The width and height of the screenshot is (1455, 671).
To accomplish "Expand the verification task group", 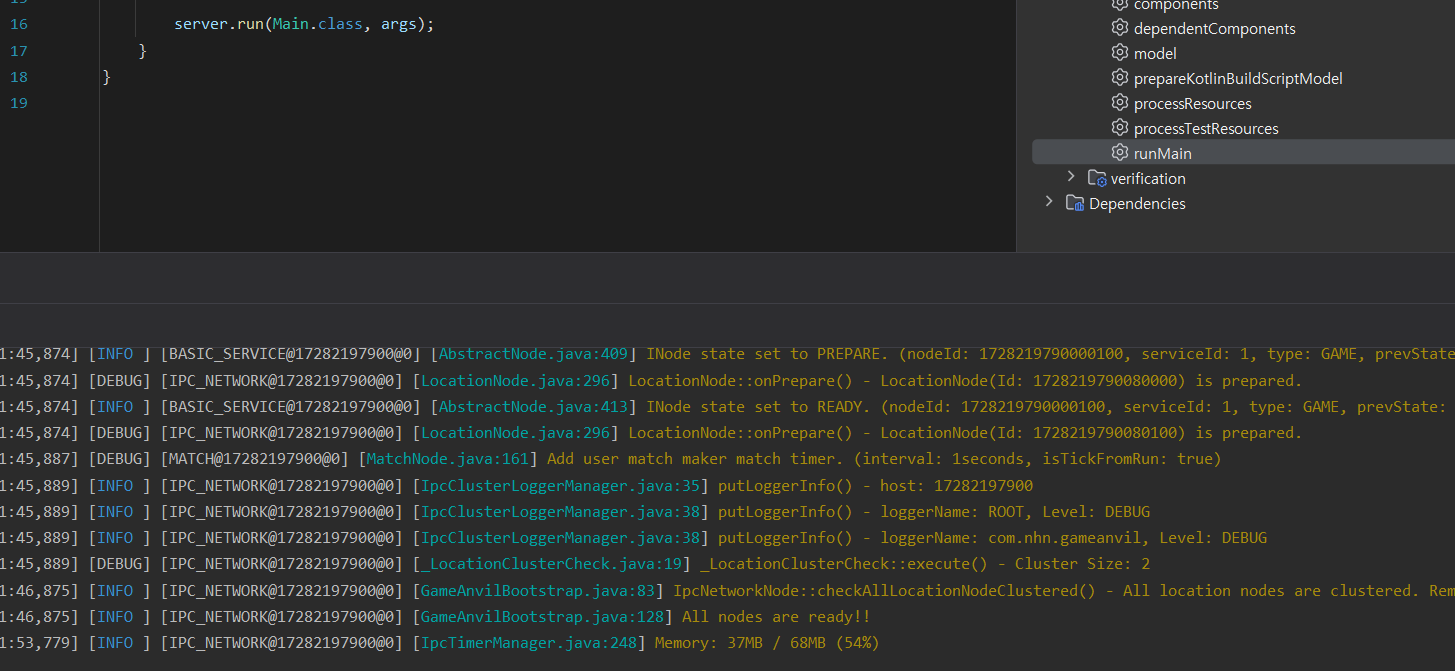I will coord(1071,177).
